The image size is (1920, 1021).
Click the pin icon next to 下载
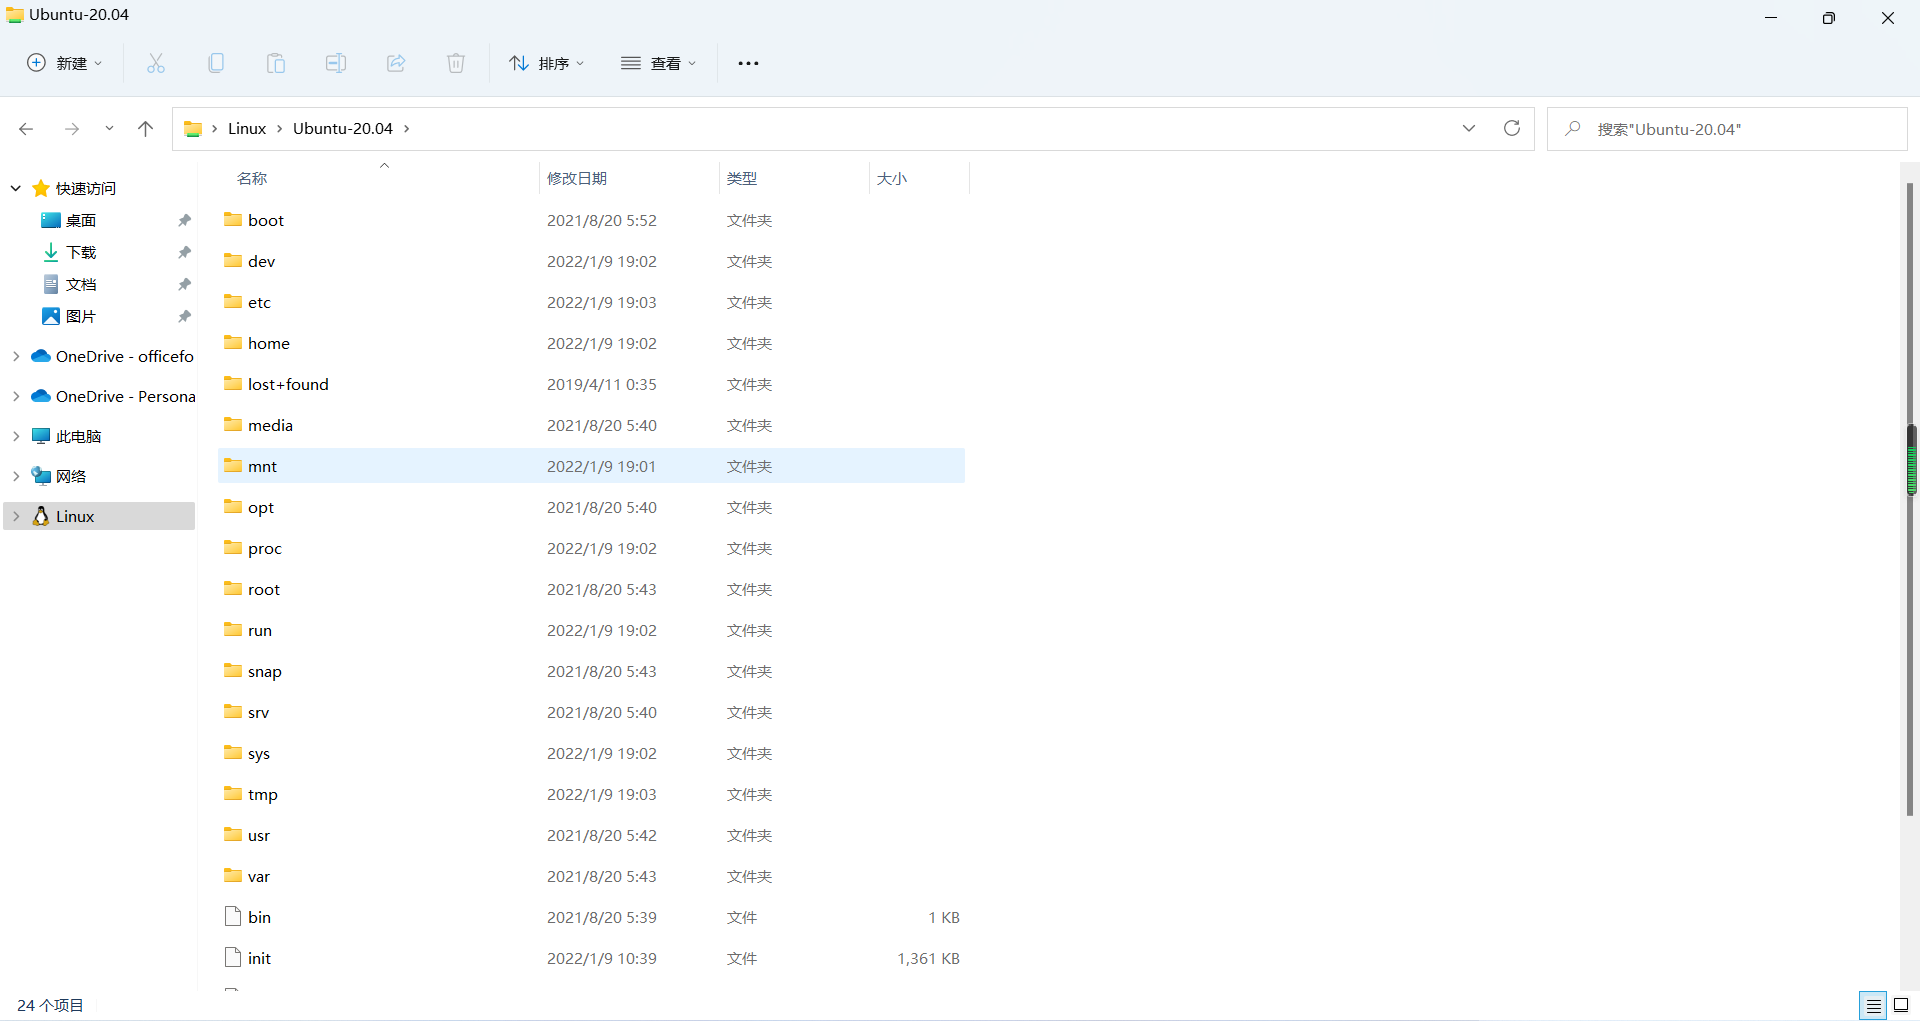point(184,252)
